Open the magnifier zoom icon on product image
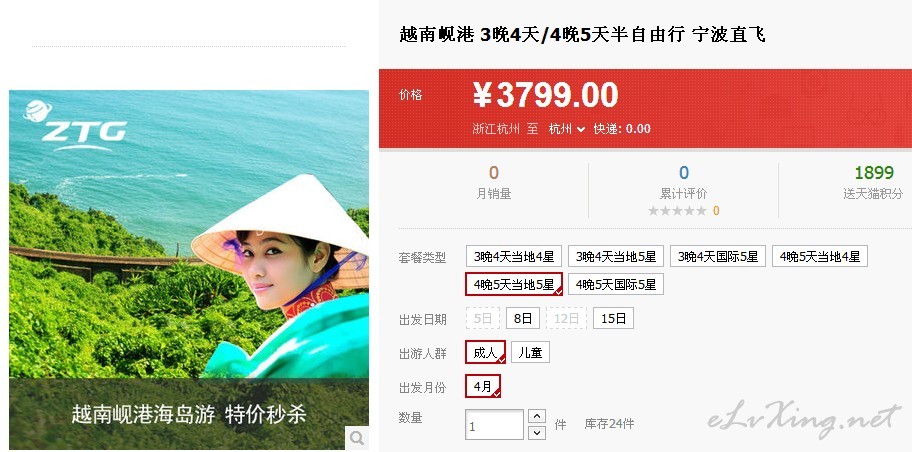This screenshot has width=912, height=452. point(357,437)
